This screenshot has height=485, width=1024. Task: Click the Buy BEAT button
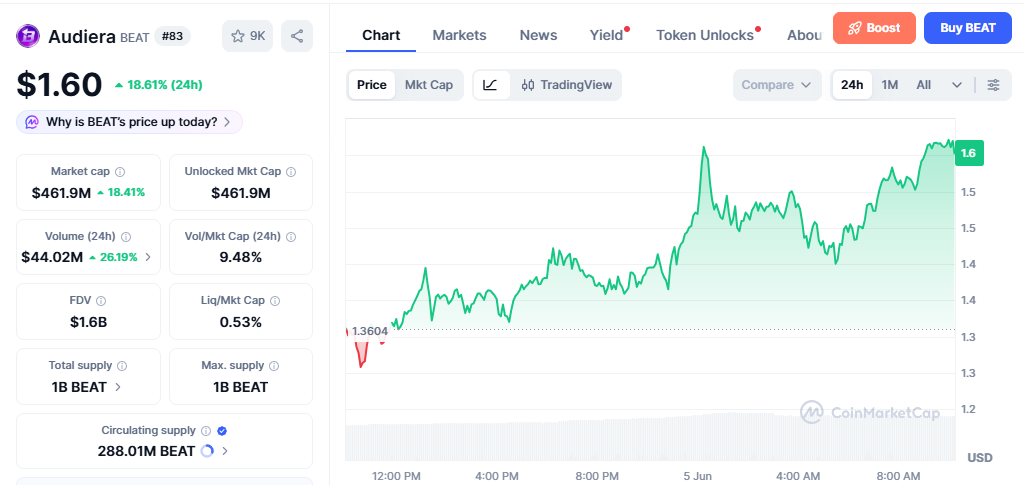pos(968,28)
